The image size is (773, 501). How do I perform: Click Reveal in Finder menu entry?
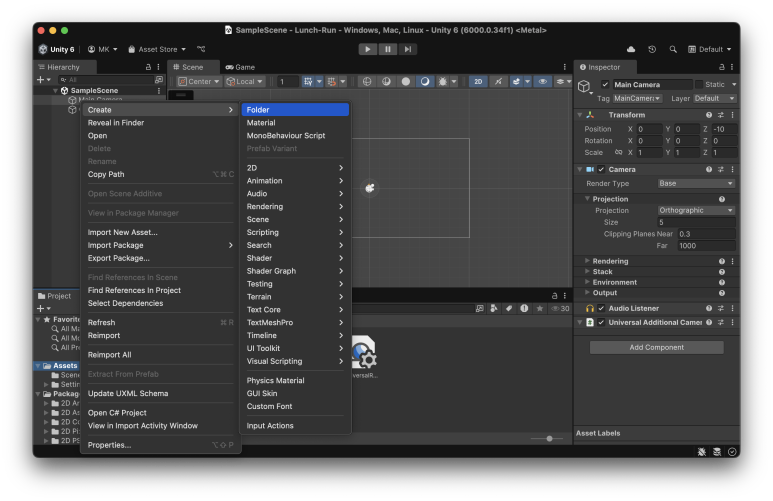point(160,123)
